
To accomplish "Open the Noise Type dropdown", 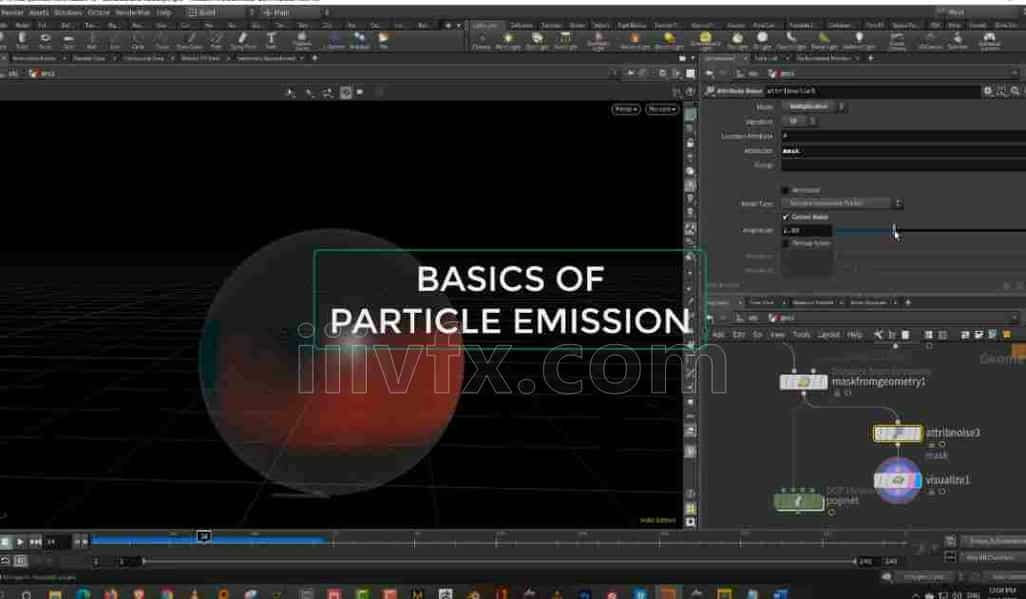I will click(x=842, y=204).
